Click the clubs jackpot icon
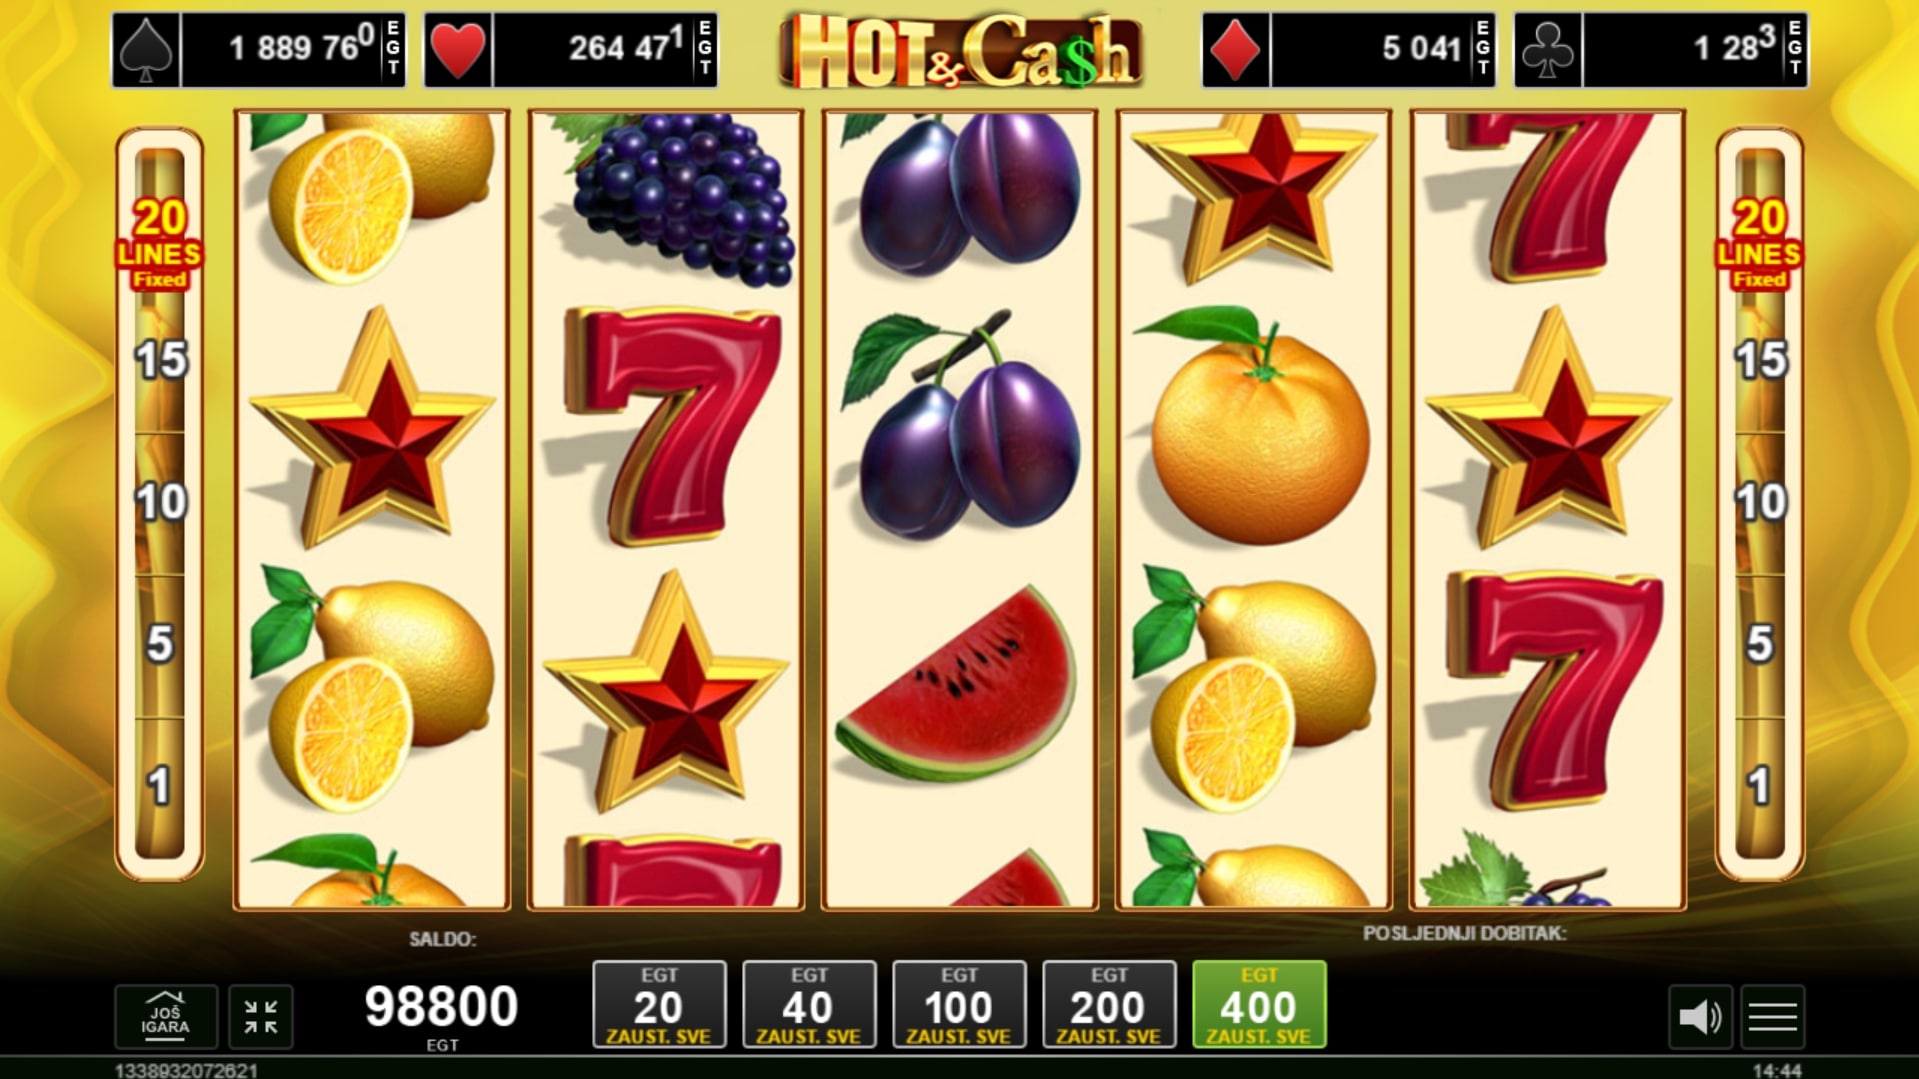 click(1548, 49)
